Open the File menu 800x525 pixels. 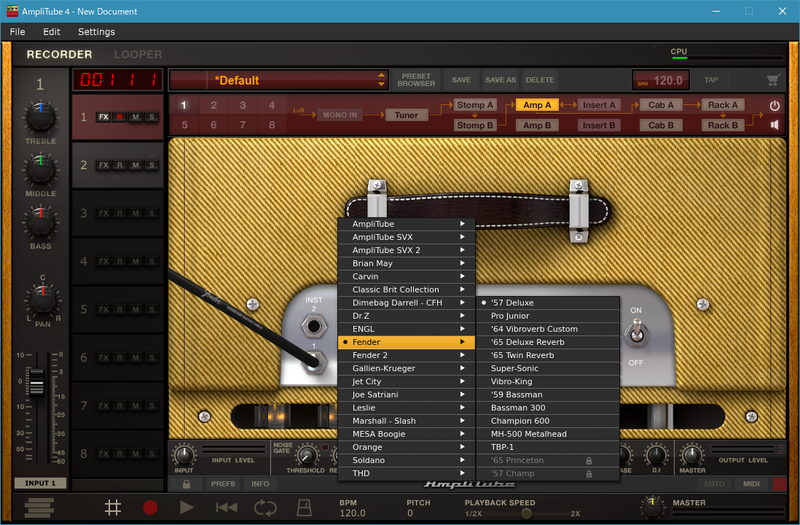click(x=17, y=32)
